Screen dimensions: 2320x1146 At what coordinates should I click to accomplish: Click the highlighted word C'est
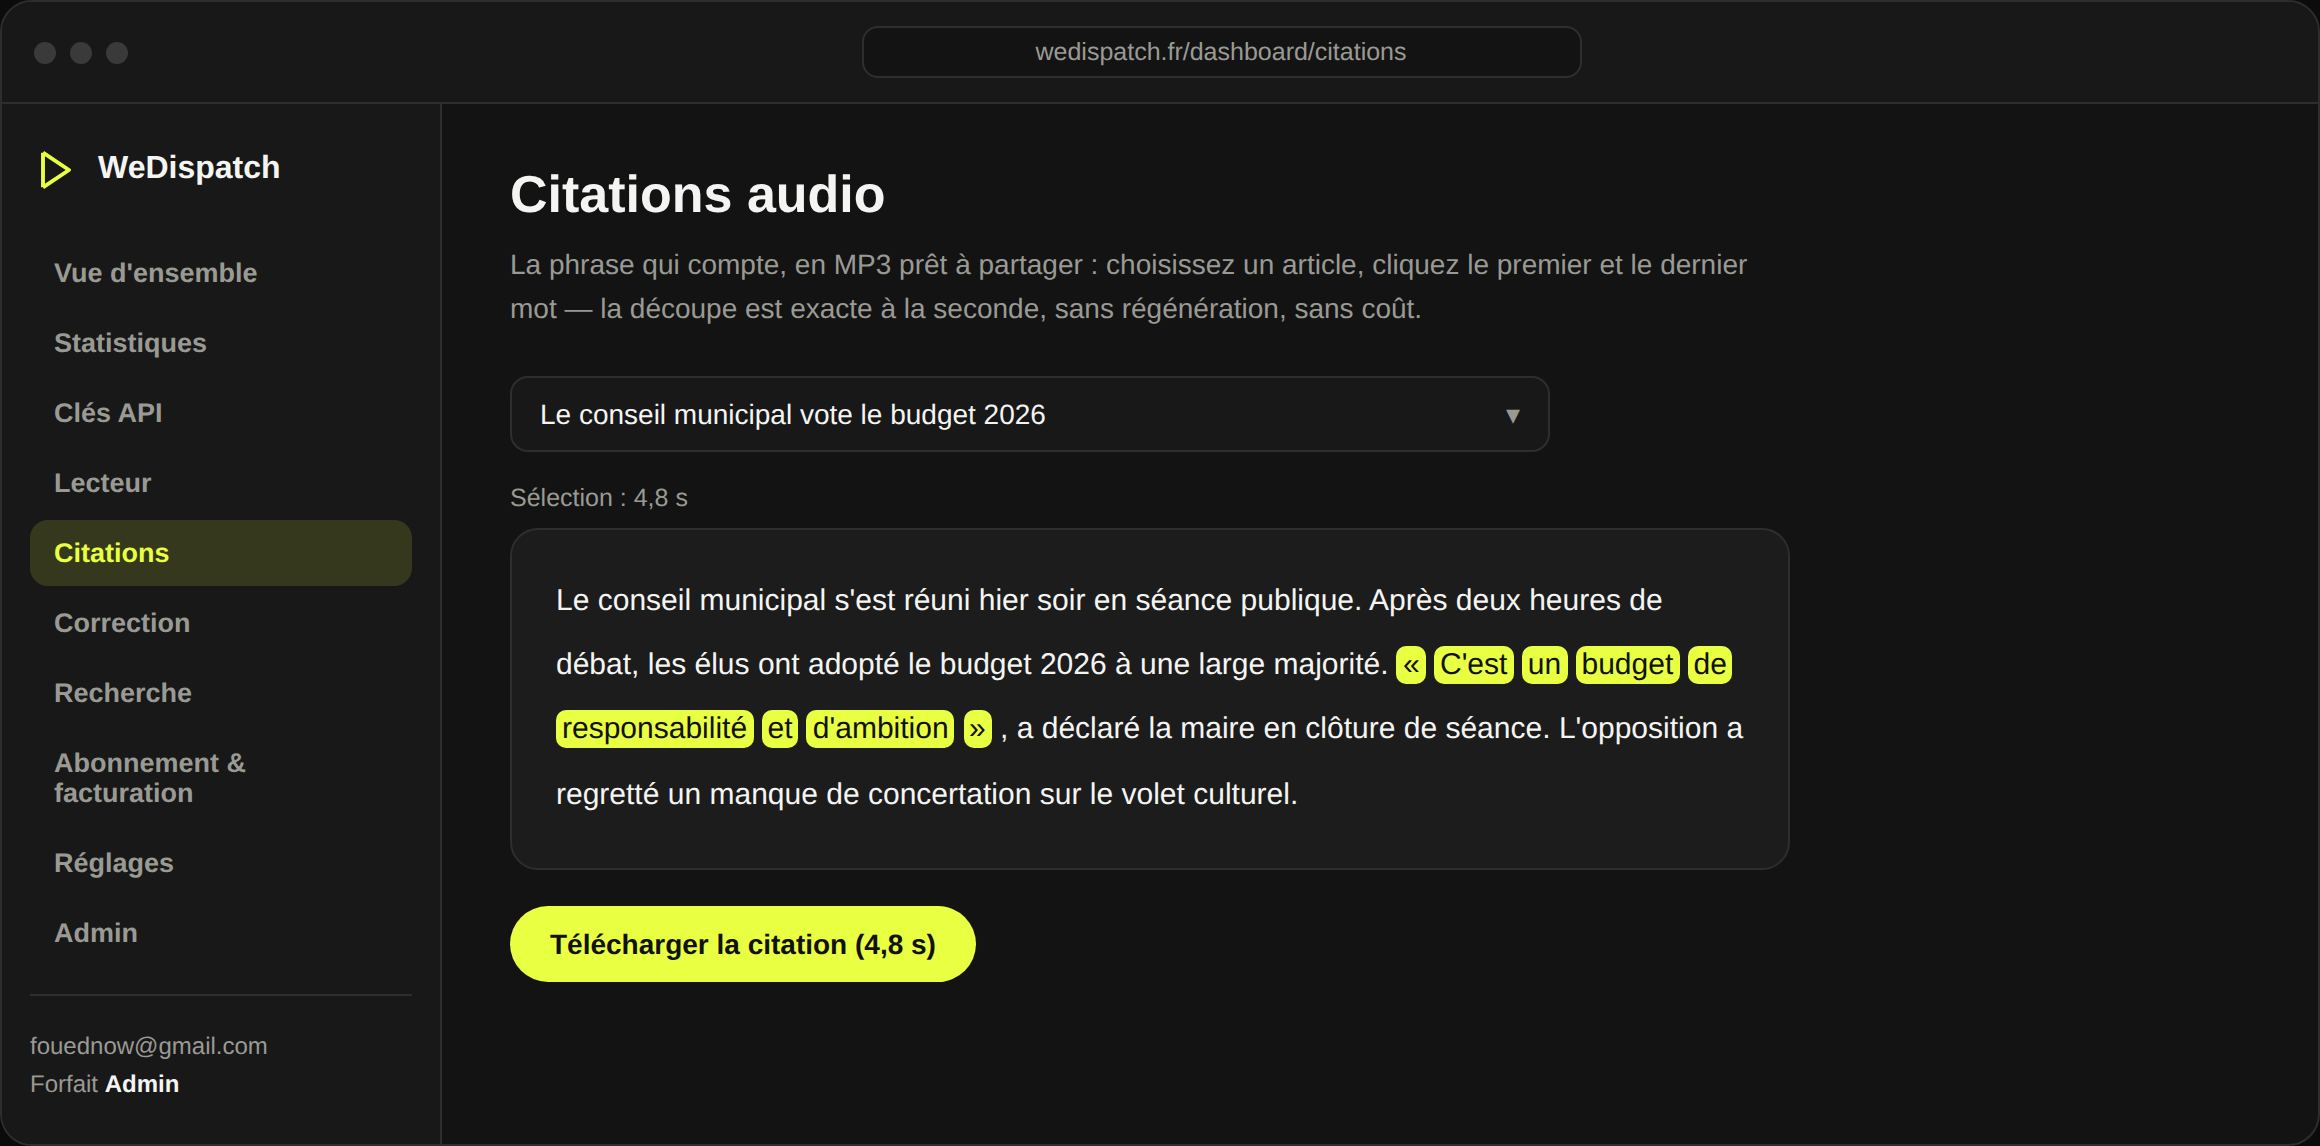1474,665
